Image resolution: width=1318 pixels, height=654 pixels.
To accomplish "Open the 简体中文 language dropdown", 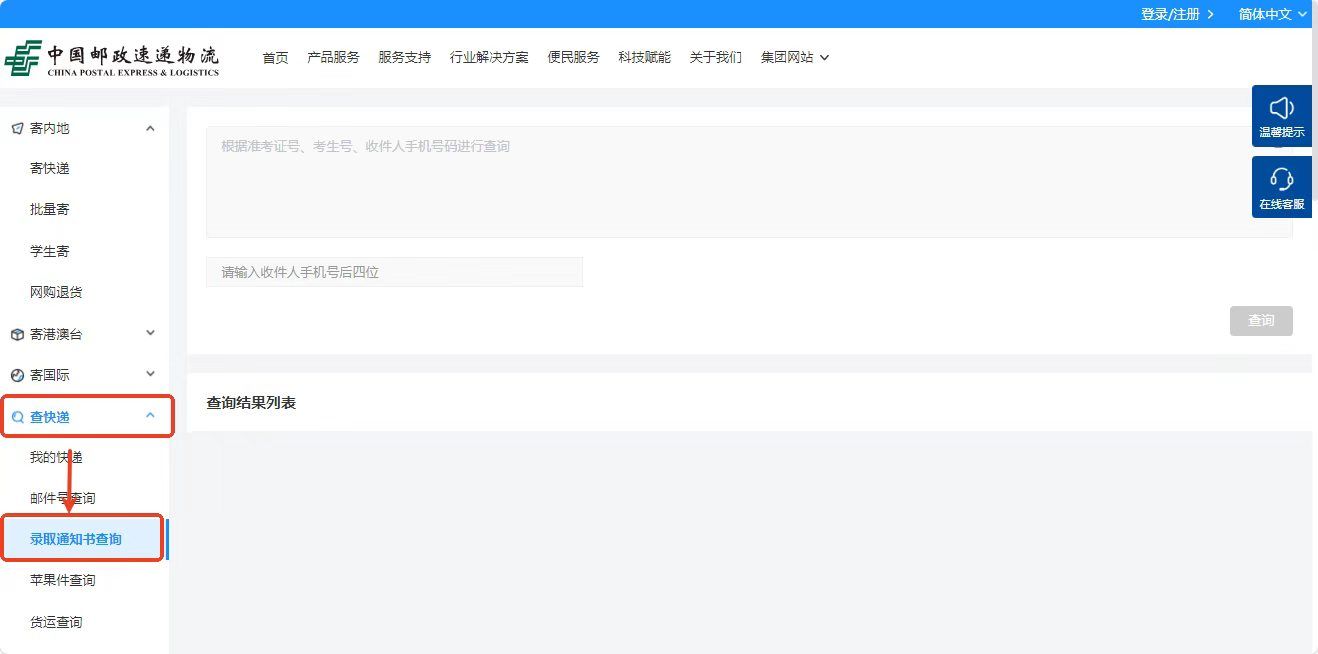I will click(1272, 14).
